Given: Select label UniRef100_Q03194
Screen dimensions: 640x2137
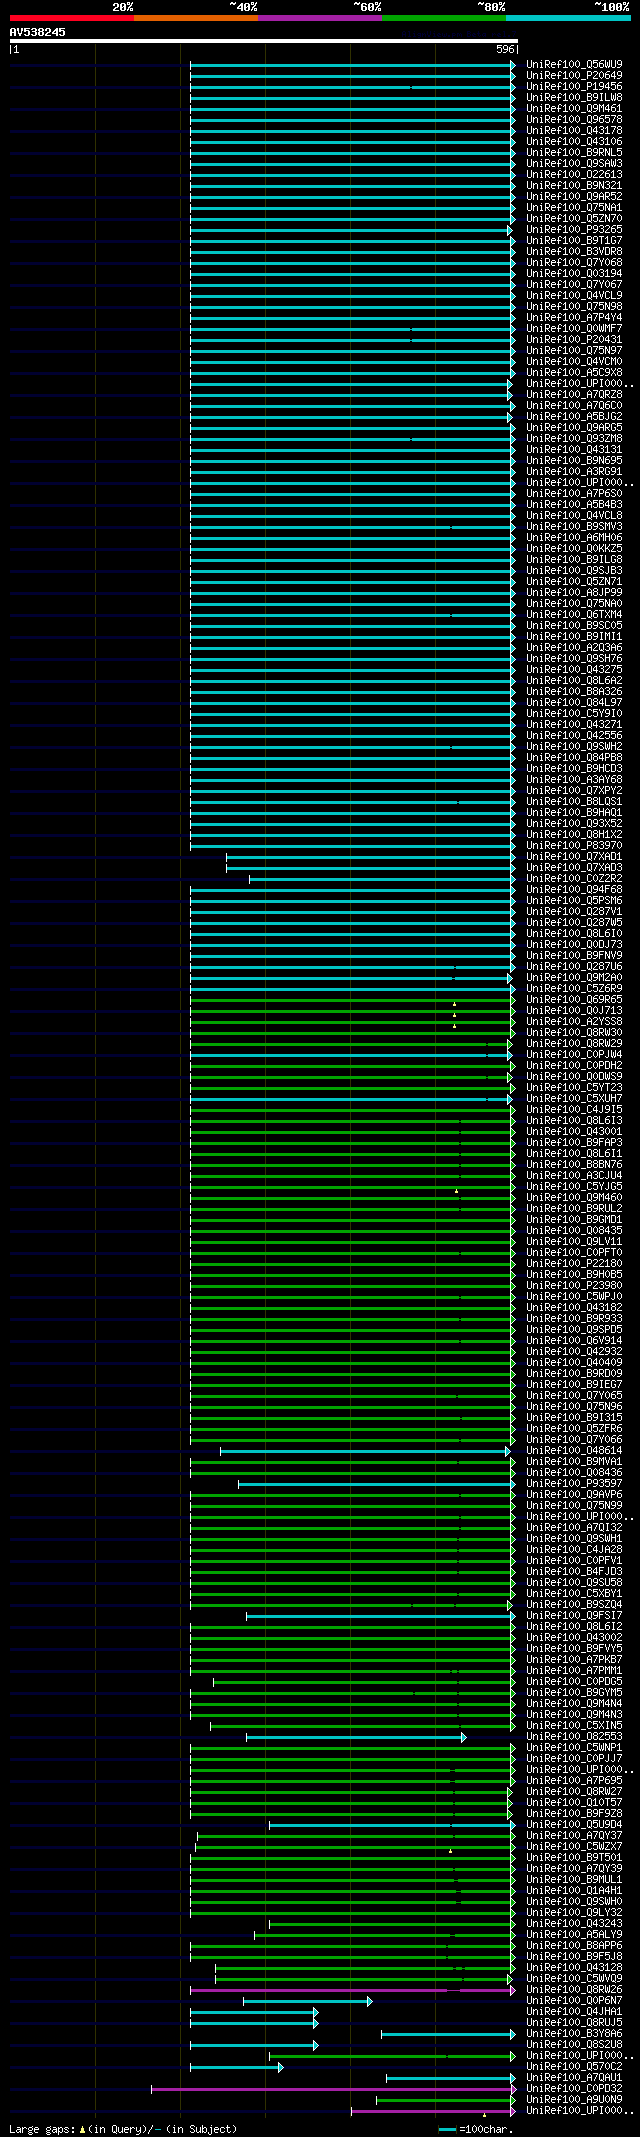Looking at the screenshot, I should [574, 273].
